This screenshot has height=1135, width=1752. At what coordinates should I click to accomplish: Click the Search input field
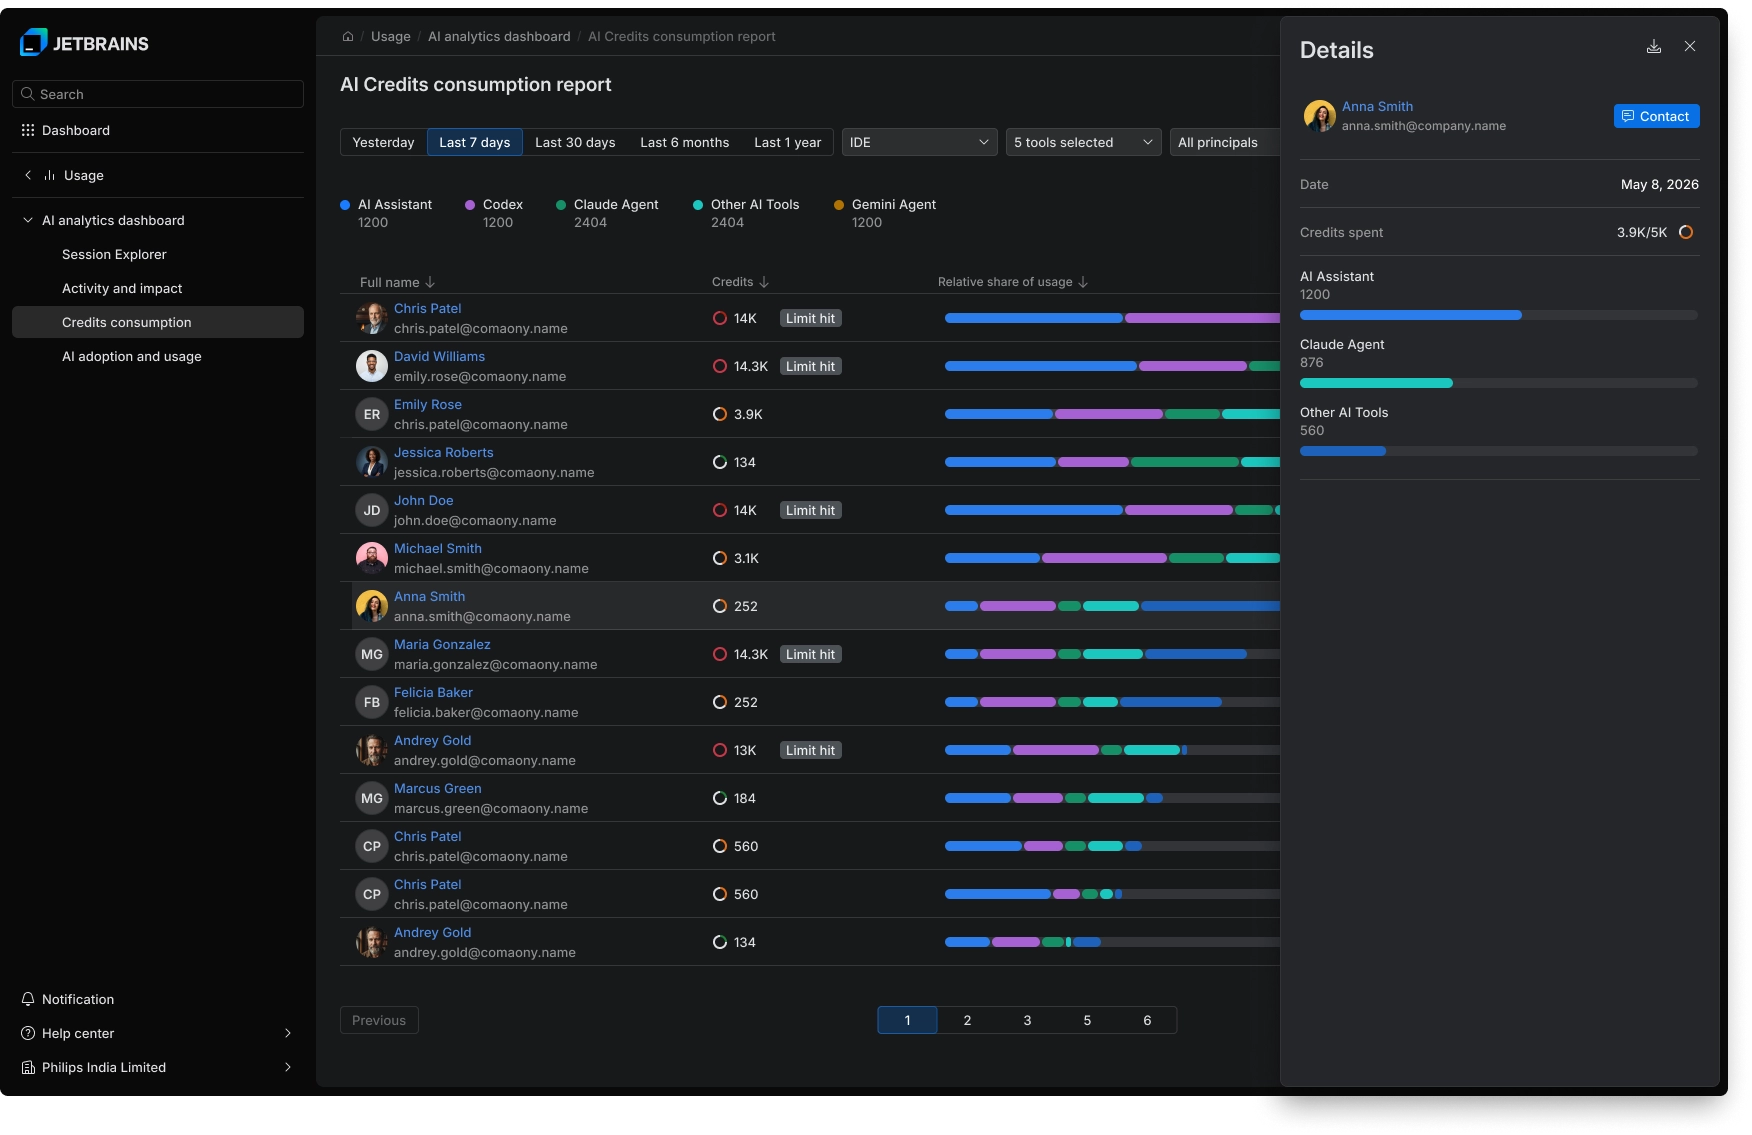[158, 95]
